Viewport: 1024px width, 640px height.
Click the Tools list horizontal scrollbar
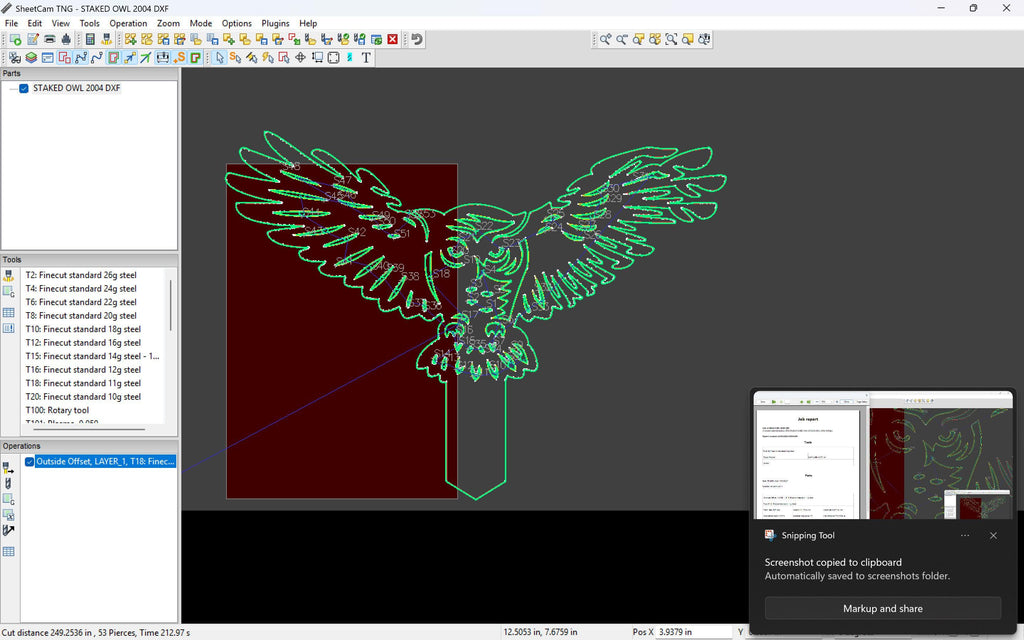(x=89, y=430)
